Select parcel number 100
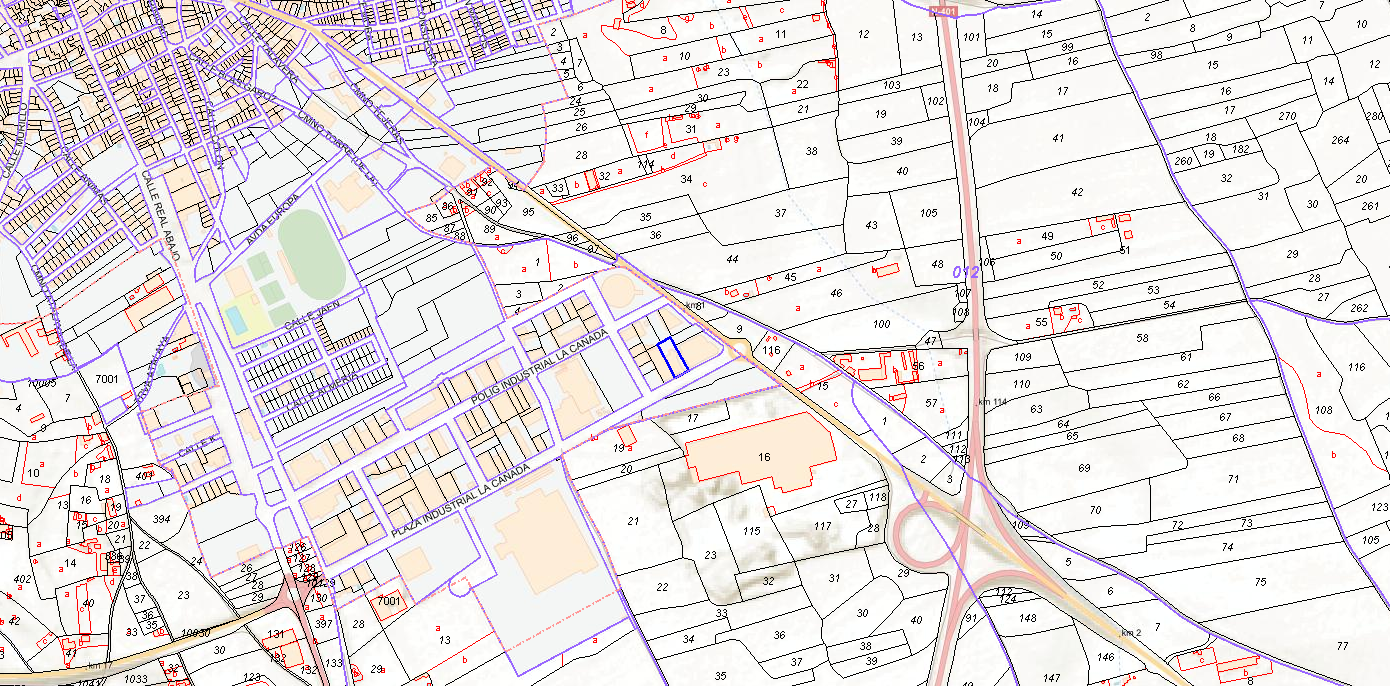This screenshot has width=1390, height=686. point(881,324)
